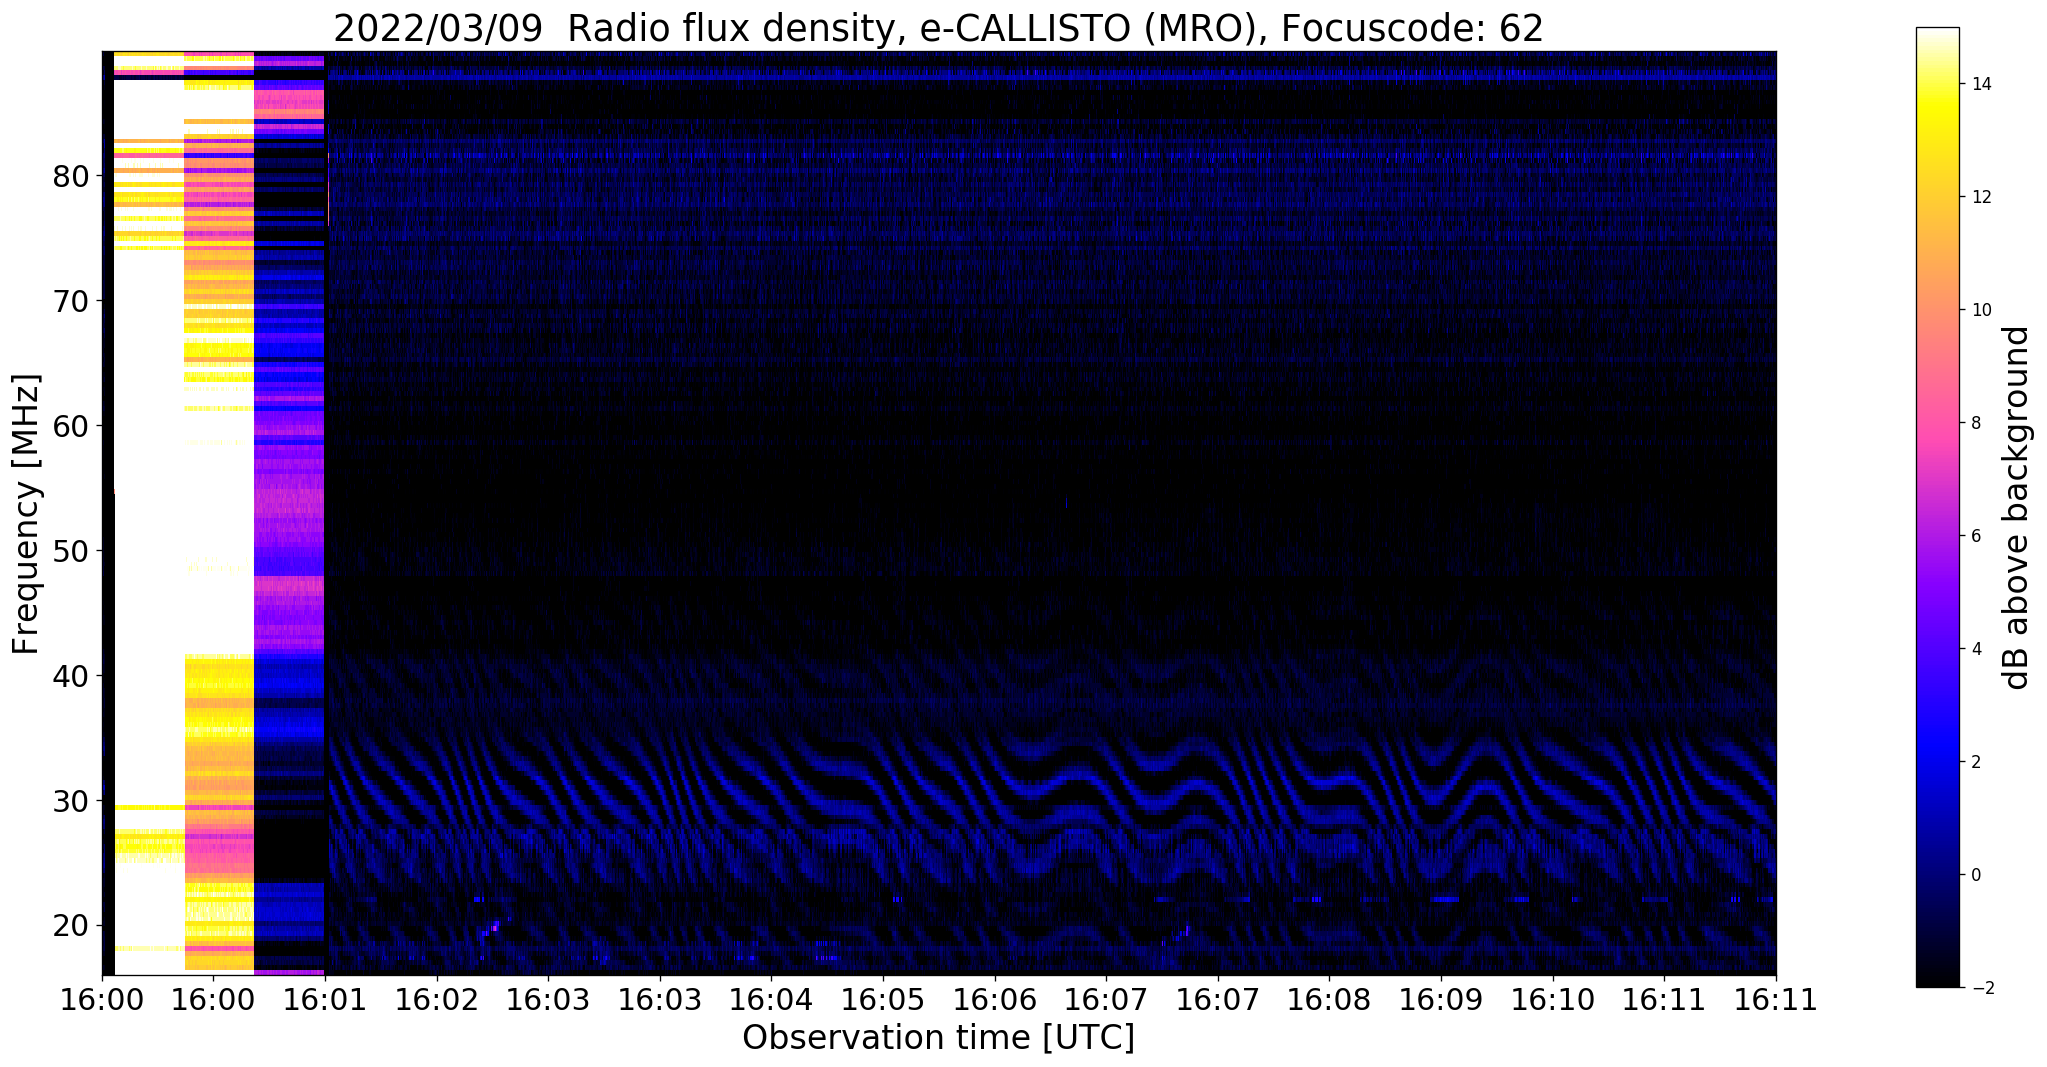Click the colorbar tick value 6
This screenshot has width=2047, height=1067.
(x=1974, y=536)
